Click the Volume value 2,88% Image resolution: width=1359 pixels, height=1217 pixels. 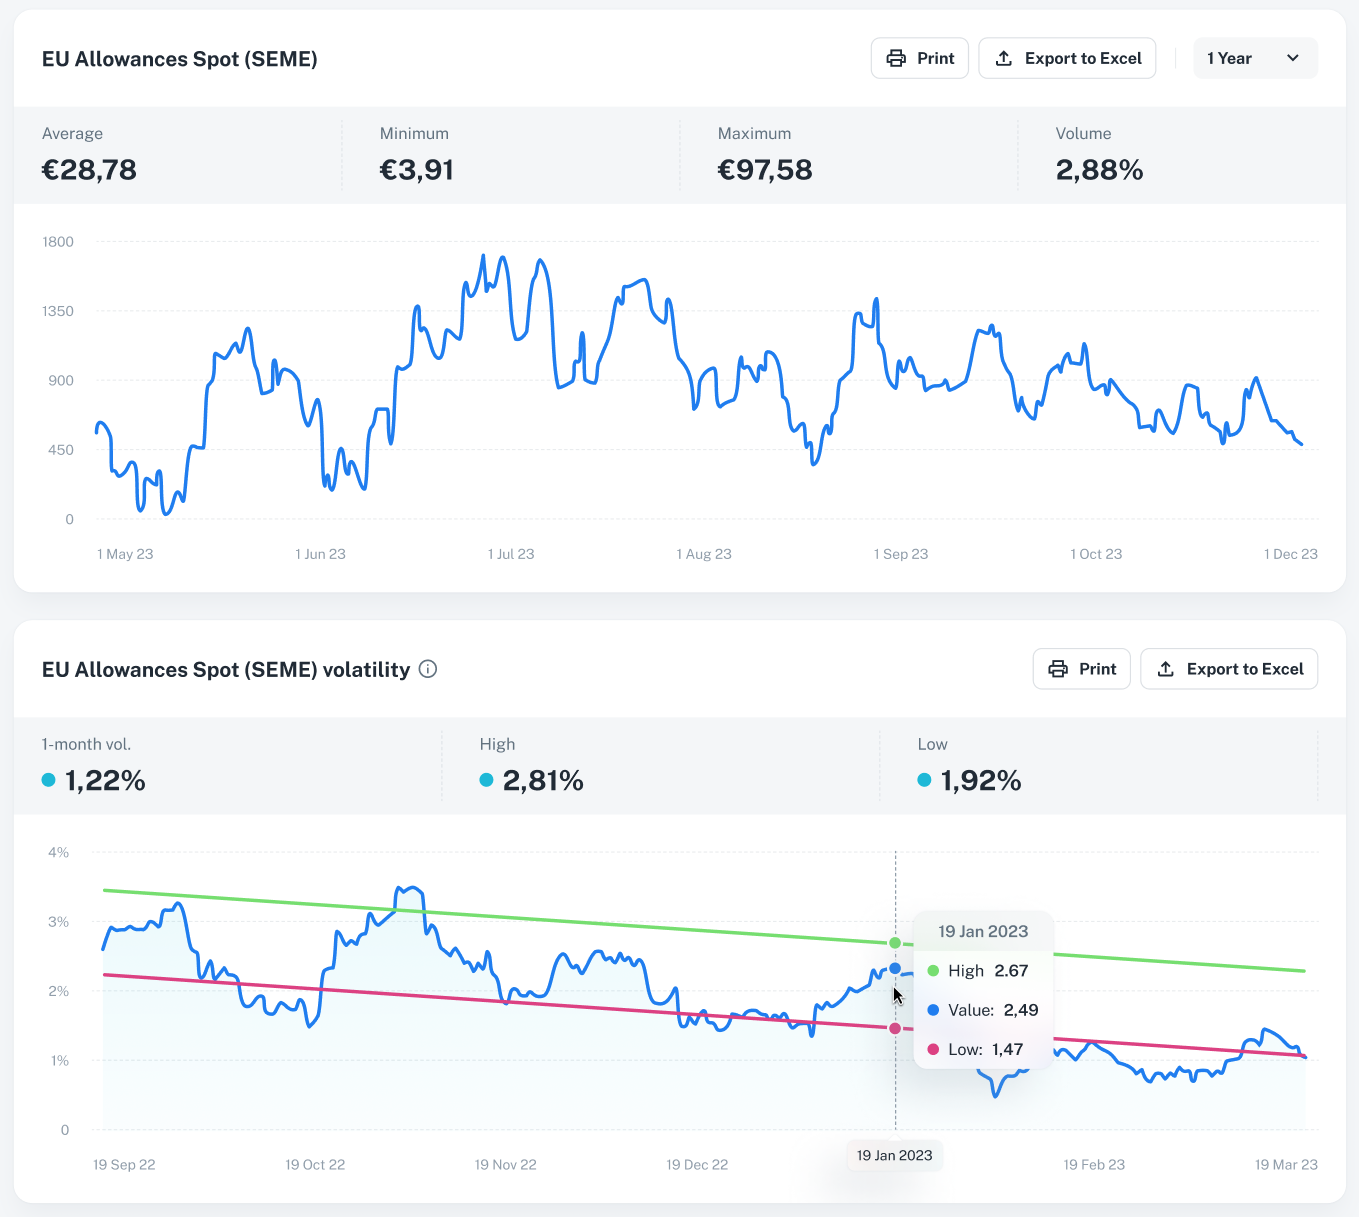click(1100, 170)
